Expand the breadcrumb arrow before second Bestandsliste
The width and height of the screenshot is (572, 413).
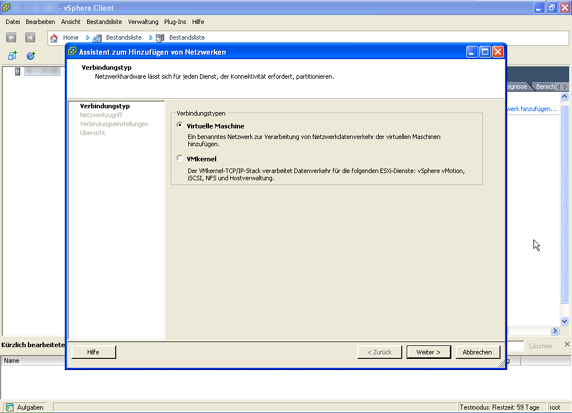(150, 38)
